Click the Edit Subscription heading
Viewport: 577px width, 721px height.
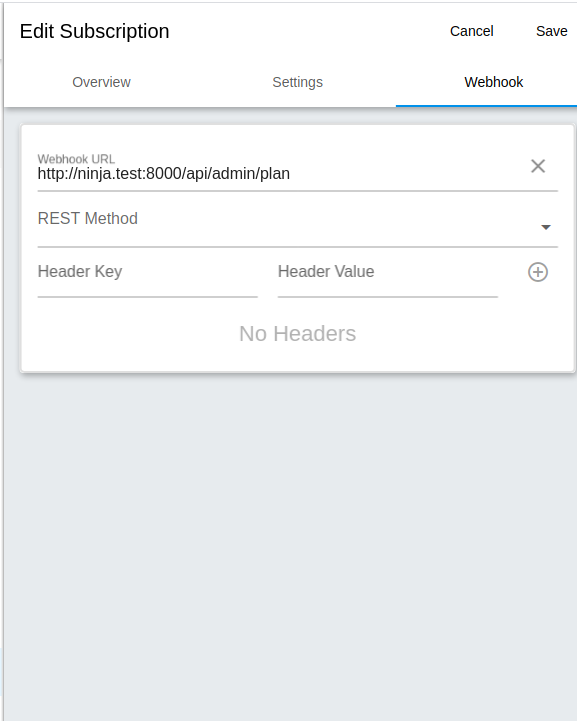pos(94,31)
